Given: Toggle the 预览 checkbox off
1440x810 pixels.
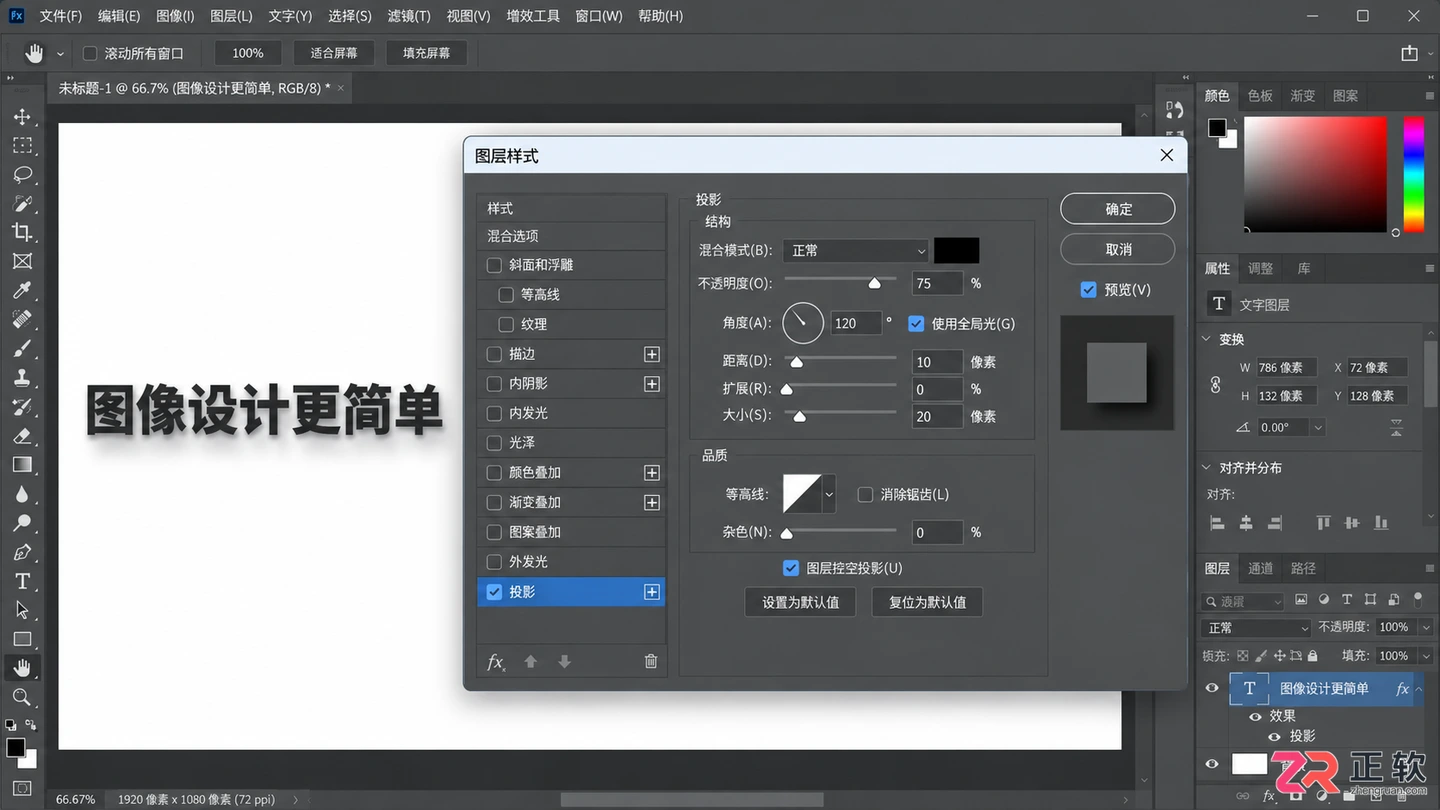Looking at the screenshot, I should click(x=1089, y=290).
